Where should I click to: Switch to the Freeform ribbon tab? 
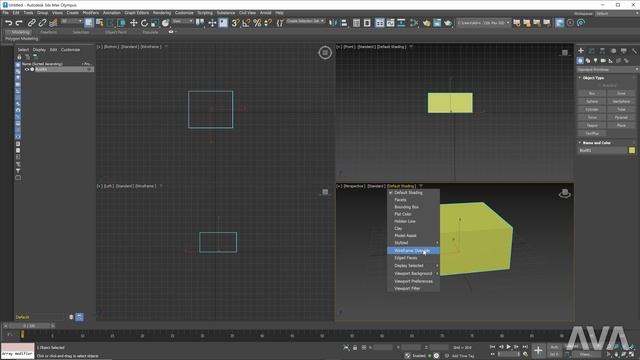[49, 32]
